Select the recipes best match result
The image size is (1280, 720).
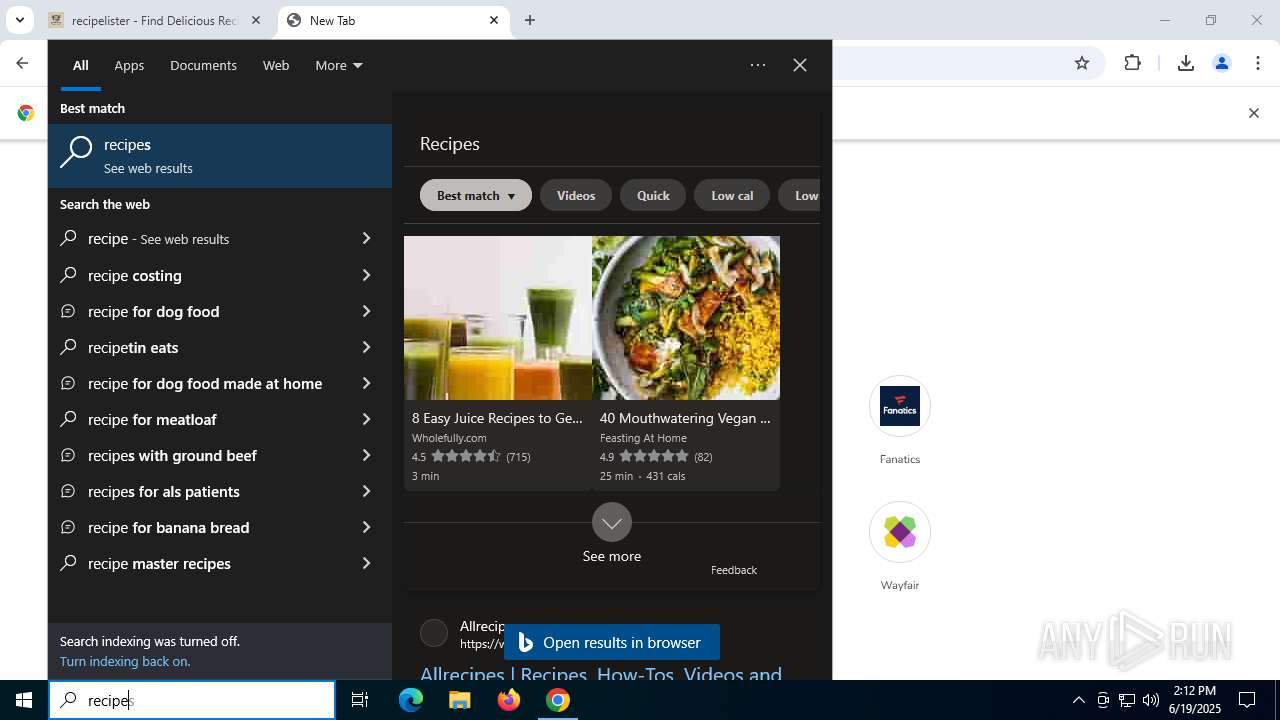(220, 156)
